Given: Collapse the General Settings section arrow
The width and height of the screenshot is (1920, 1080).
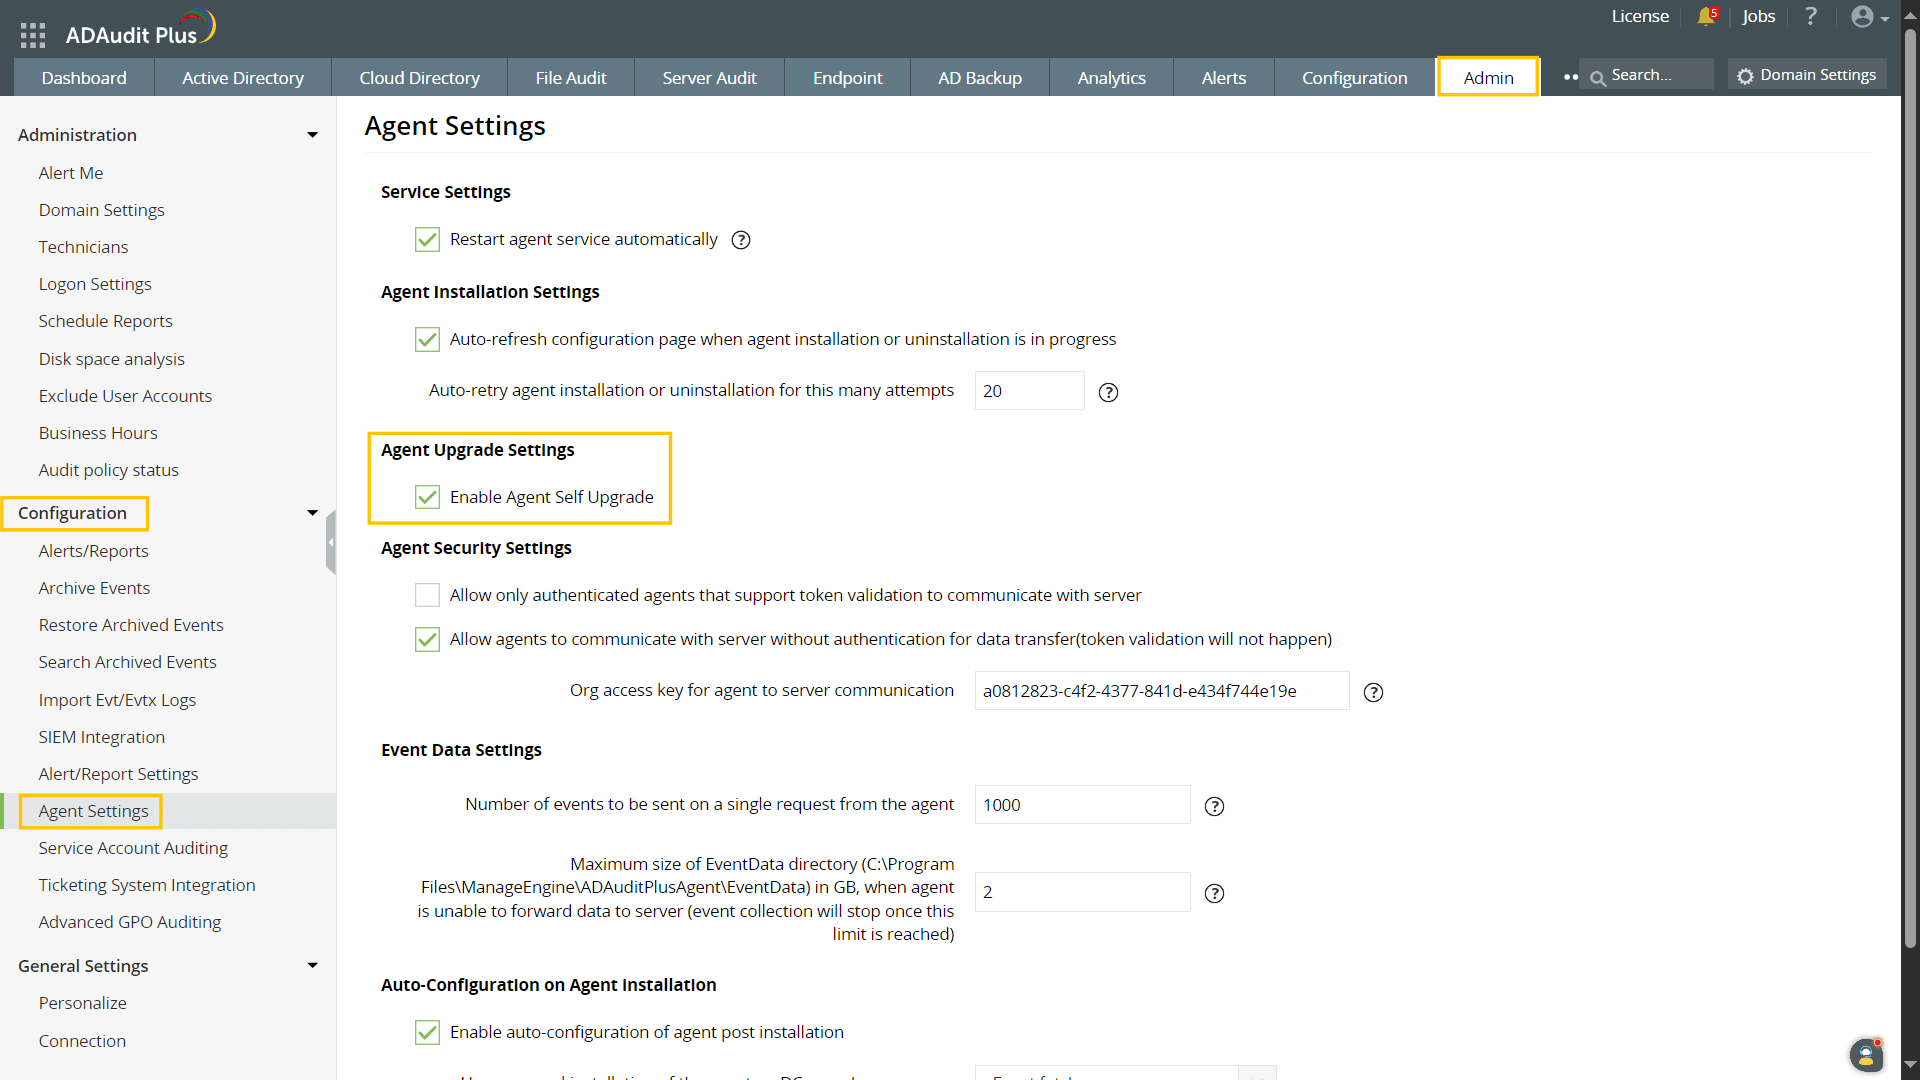Looking at the screenshot, I should 313,966.
